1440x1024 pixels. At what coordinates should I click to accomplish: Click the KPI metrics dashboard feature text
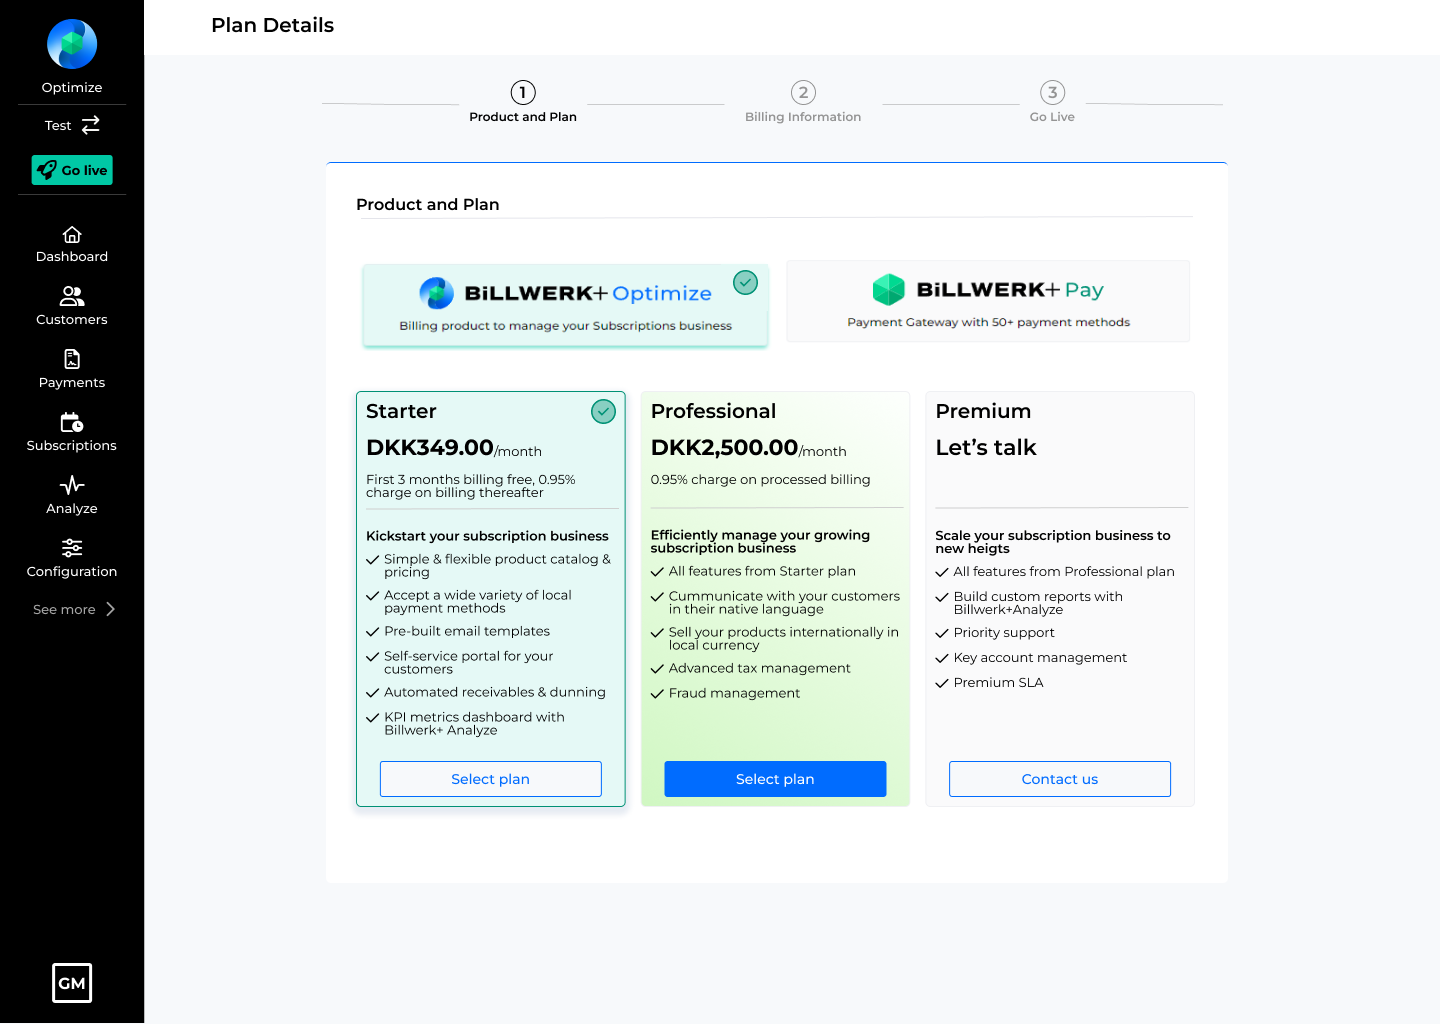tap(474, 723)
